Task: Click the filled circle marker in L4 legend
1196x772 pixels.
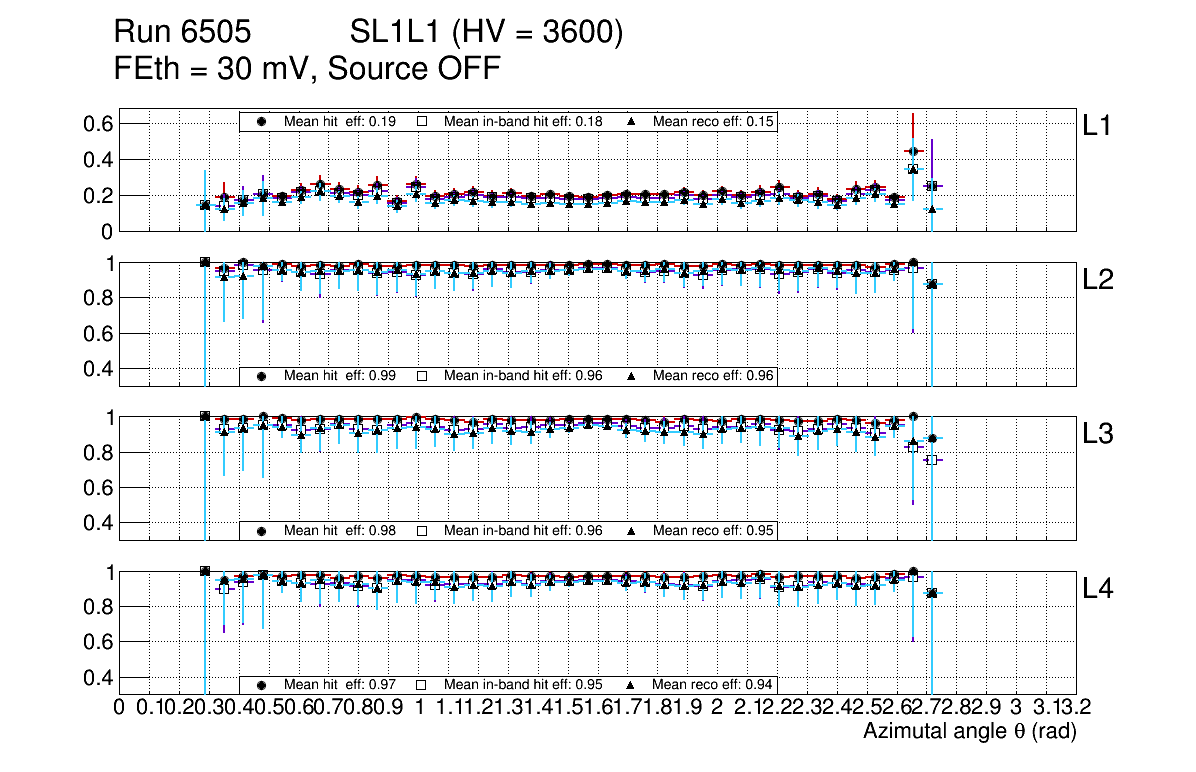Action: tap(262, 685)
